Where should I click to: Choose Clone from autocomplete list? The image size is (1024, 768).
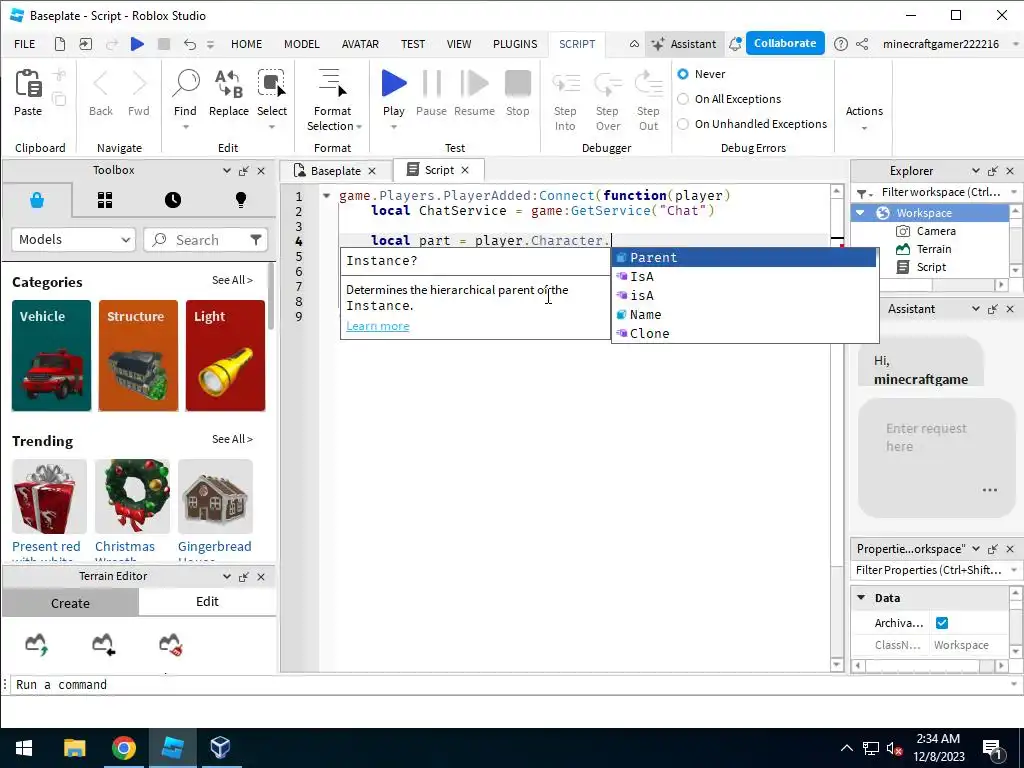coord(743,333)
